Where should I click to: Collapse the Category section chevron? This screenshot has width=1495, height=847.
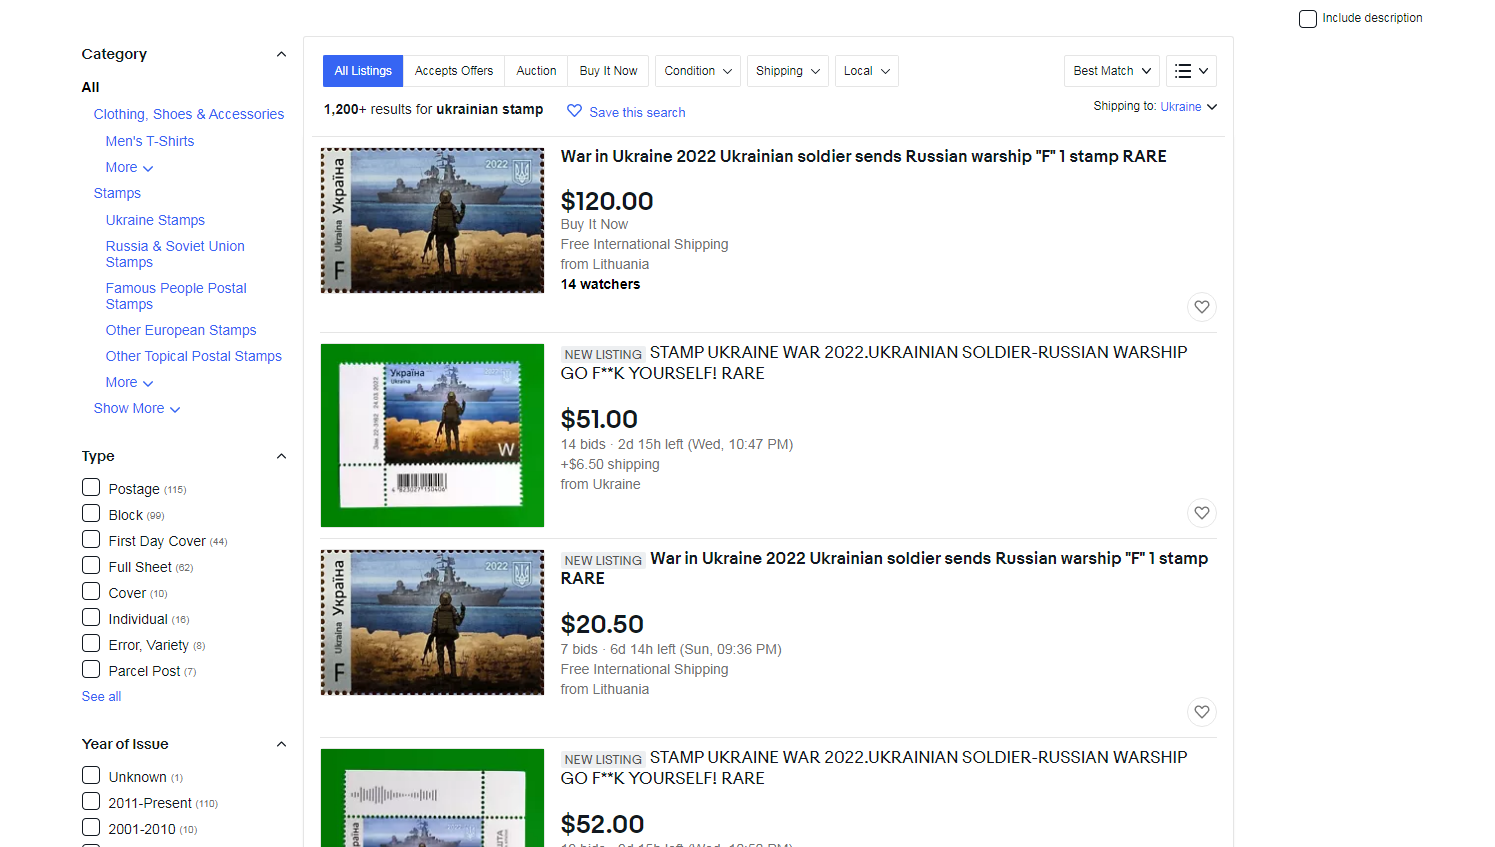tap(281, 55)
